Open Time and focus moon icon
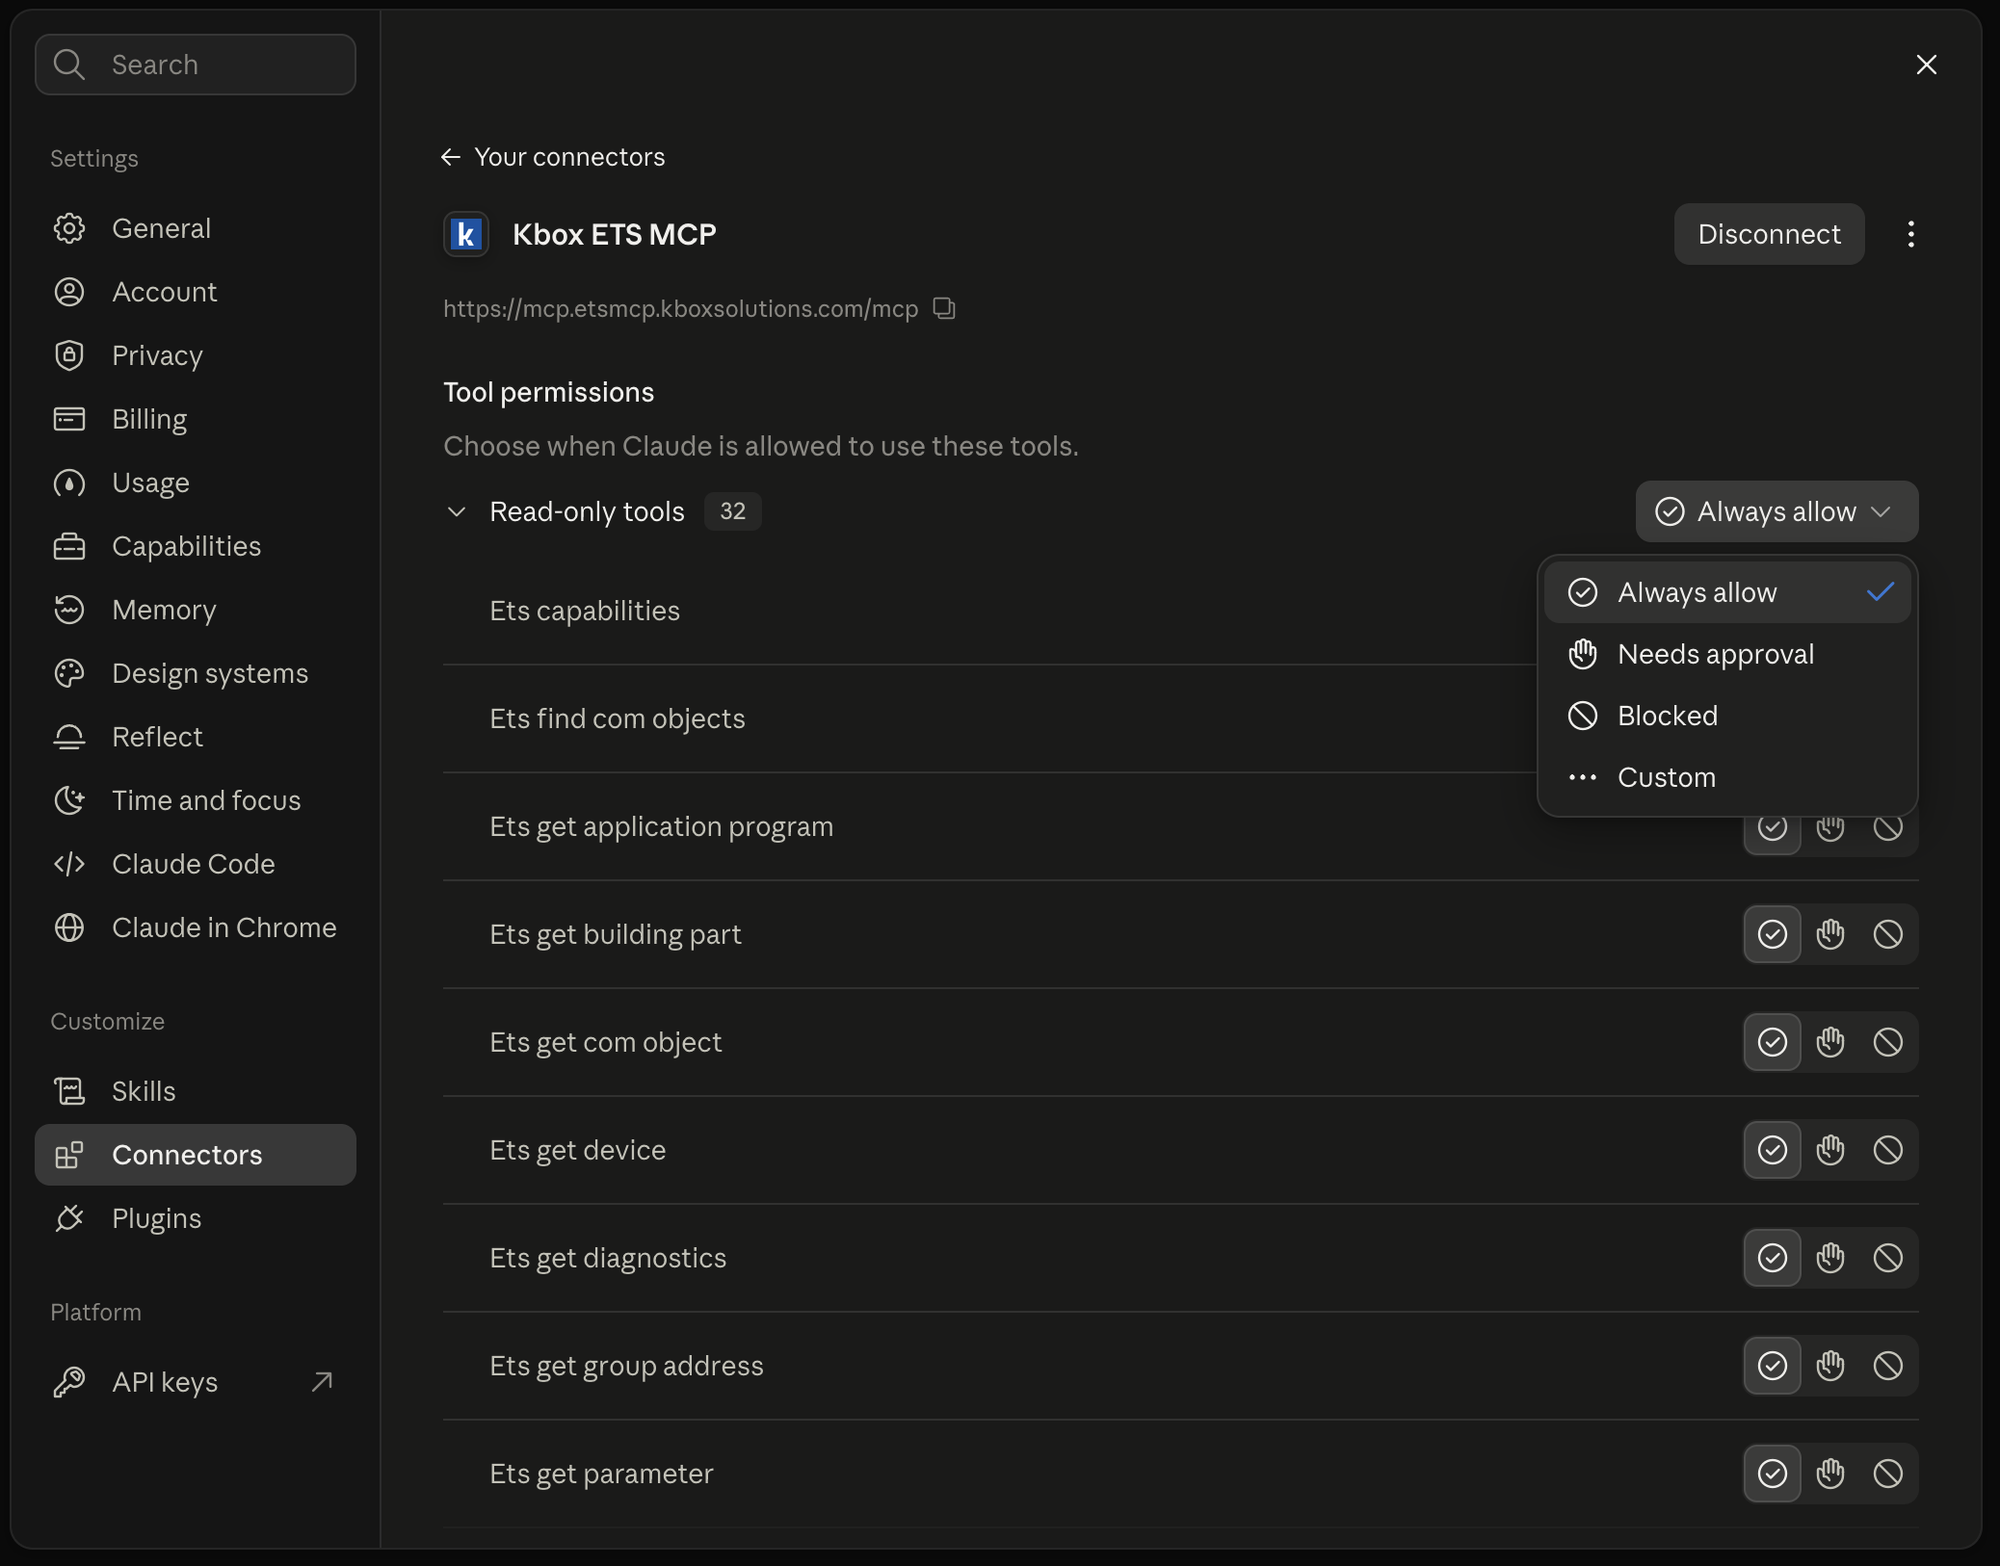2000x1566 pixels. (x=69, y=800)
